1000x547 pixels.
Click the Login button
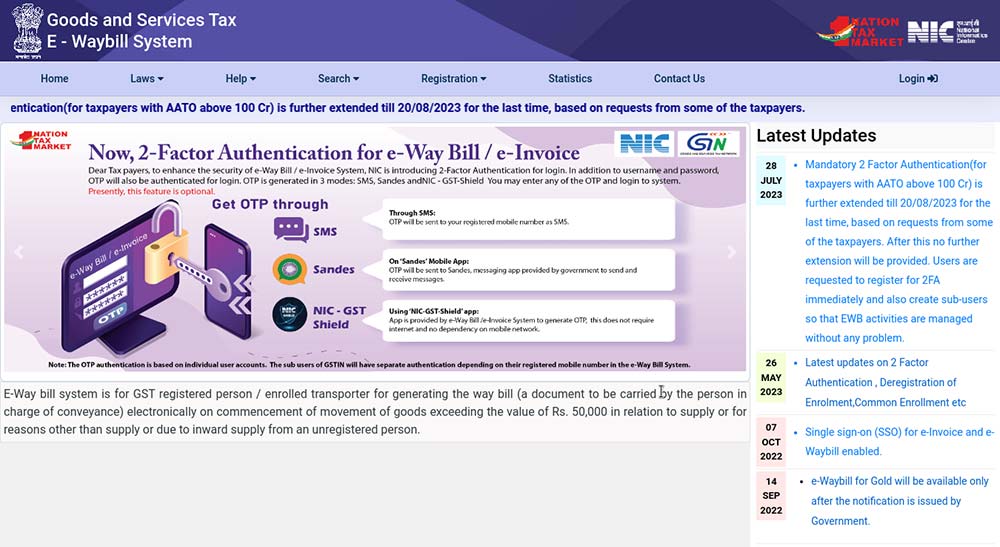pos(917,79)
